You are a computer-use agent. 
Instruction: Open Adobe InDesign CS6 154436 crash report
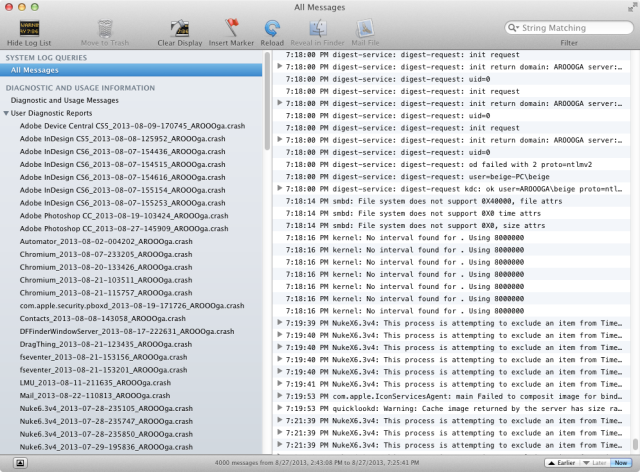pos(122,151)
